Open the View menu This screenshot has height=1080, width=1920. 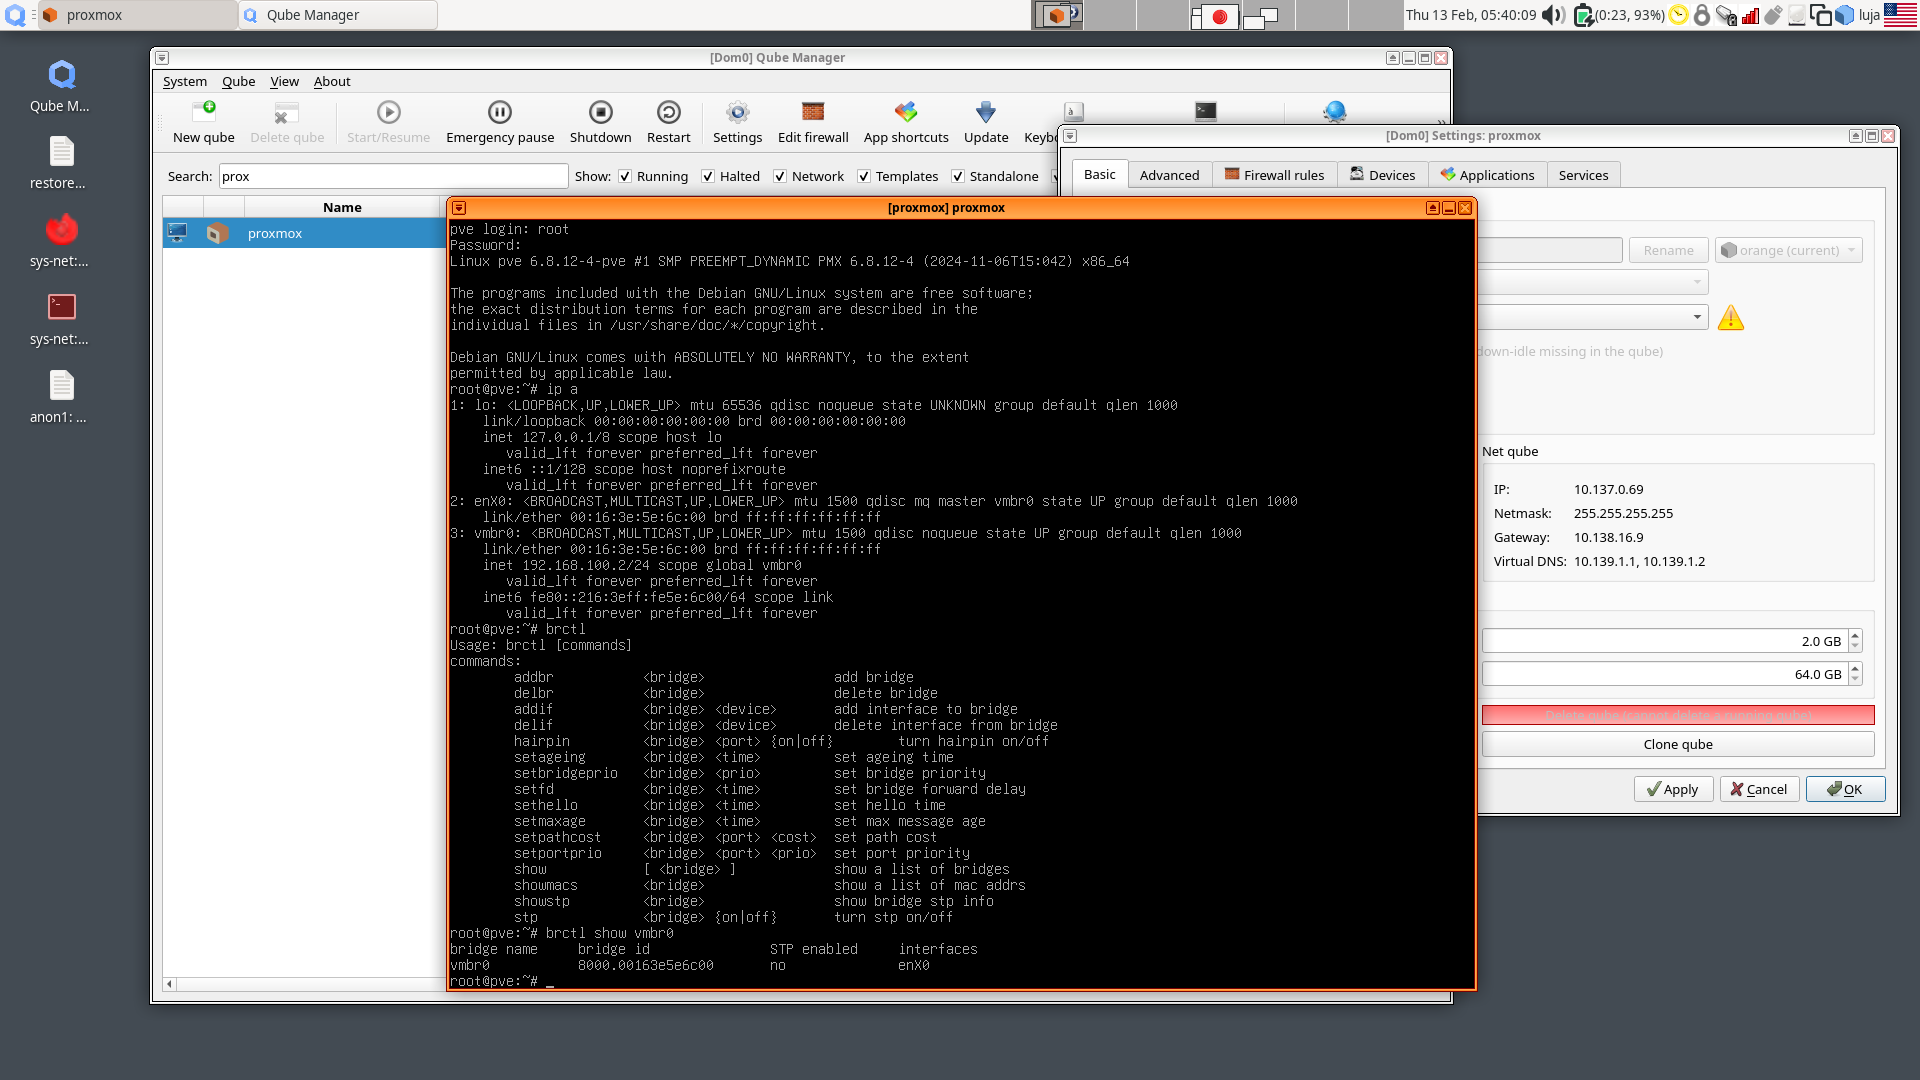coord(284,81)
